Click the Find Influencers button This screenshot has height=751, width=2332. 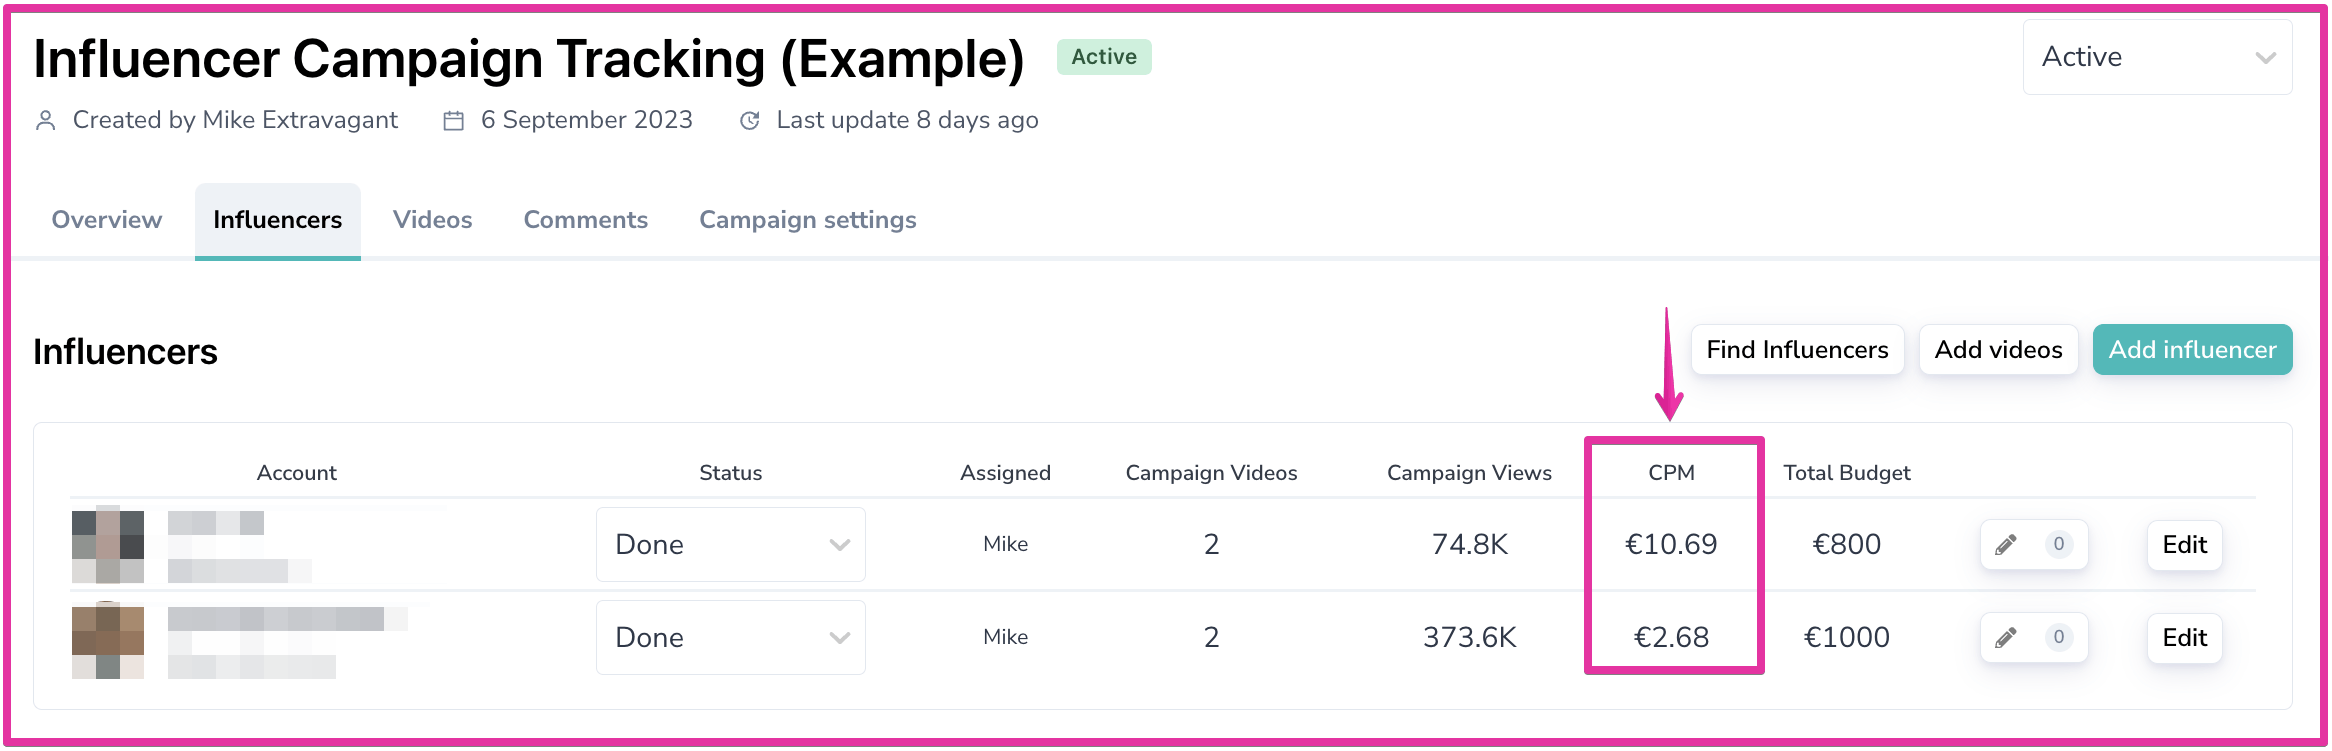click(1797, 350)
